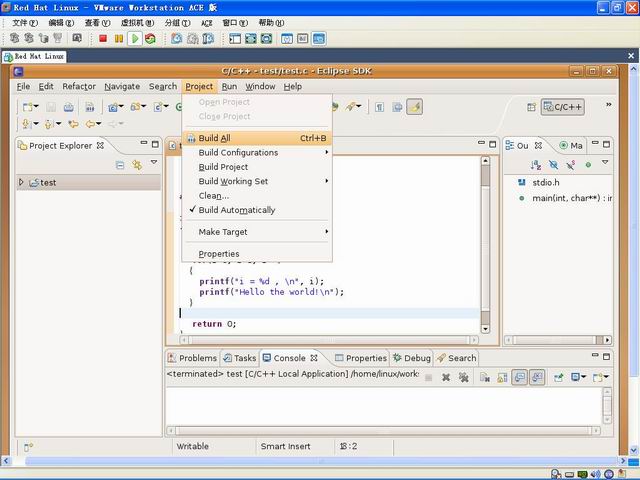This screenshot has width=640, height=480.
Task: Click Link with Editor in Project Explorer
Action: click(137, 165)
